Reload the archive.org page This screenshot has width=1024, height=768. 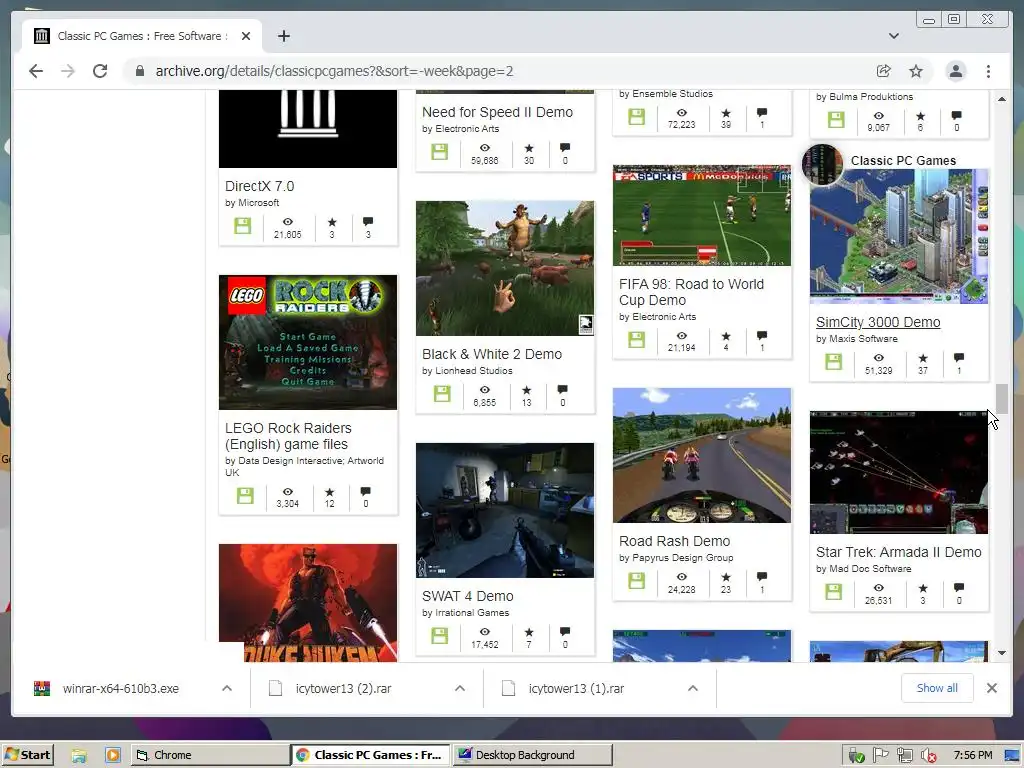pos(100,71)
